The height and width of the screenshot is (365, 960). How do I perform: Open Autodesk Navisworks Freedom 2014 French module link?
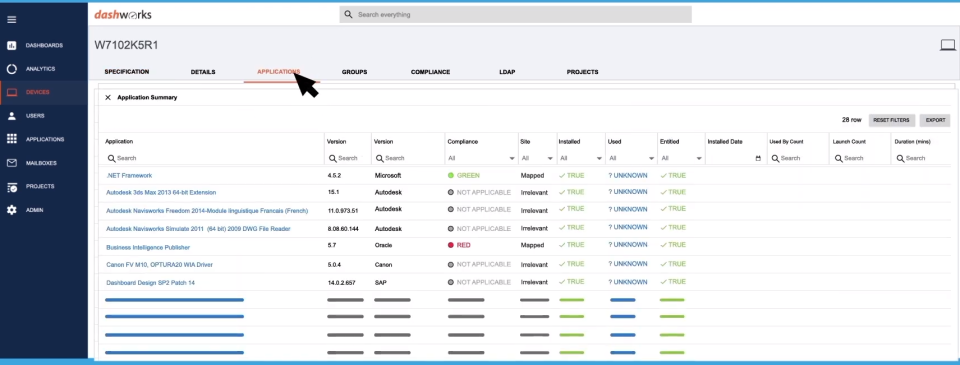click(x=207, y=211)
